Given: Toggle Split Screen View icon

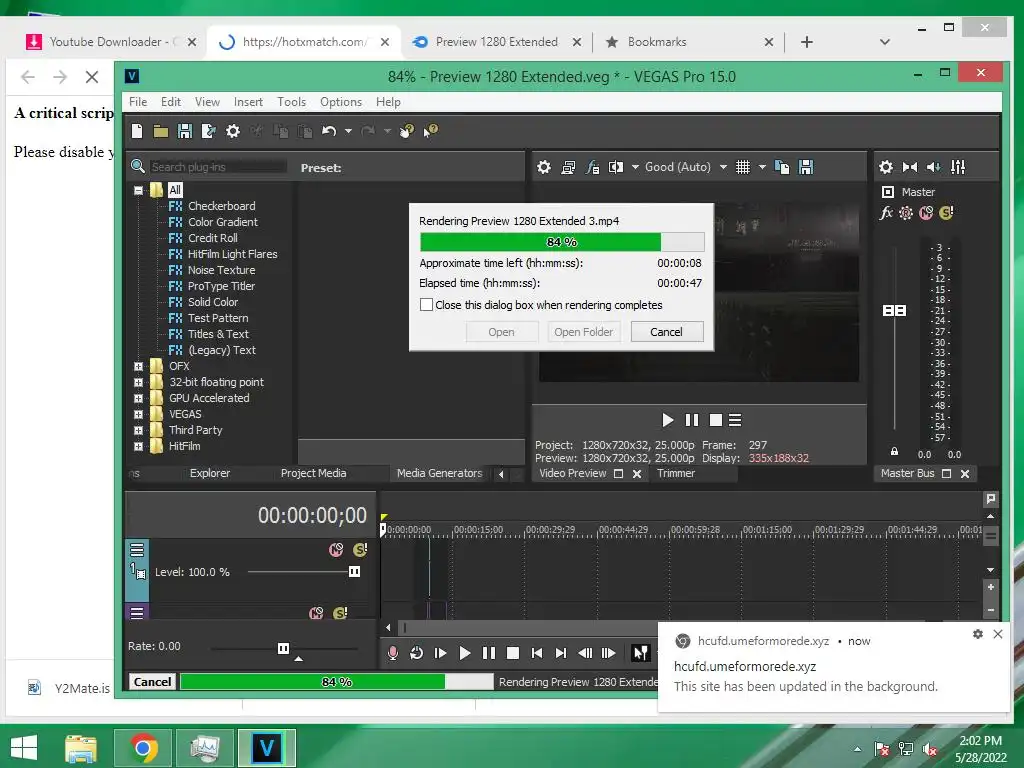Looking at the screenshot, I should [615, 167].
